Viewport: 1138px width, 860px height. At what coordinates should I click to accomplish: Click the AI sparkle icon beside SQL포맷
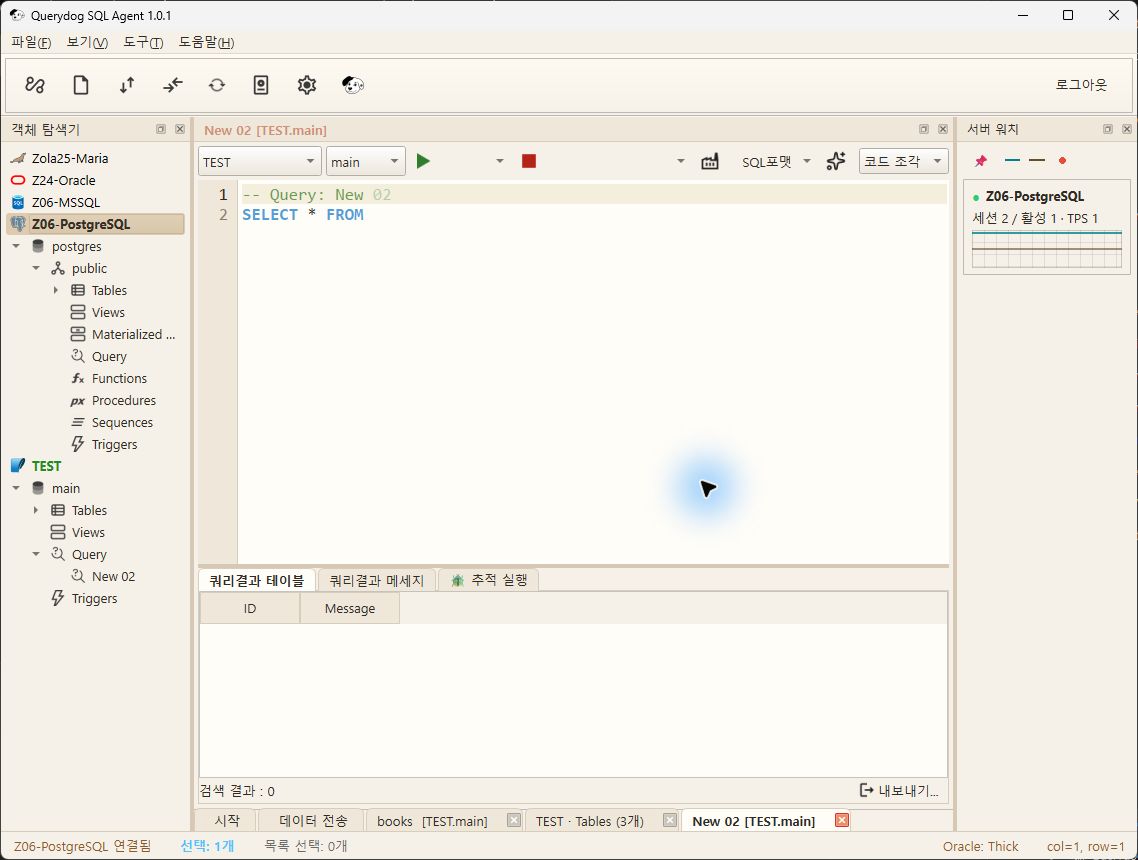[836, 161]
